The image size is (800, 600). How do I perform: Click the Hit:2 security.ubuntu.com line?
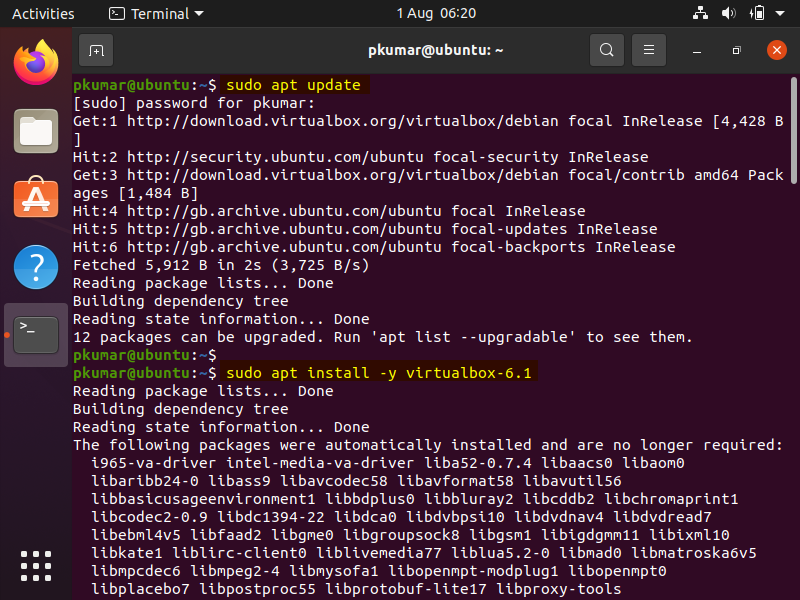point(361,157)
